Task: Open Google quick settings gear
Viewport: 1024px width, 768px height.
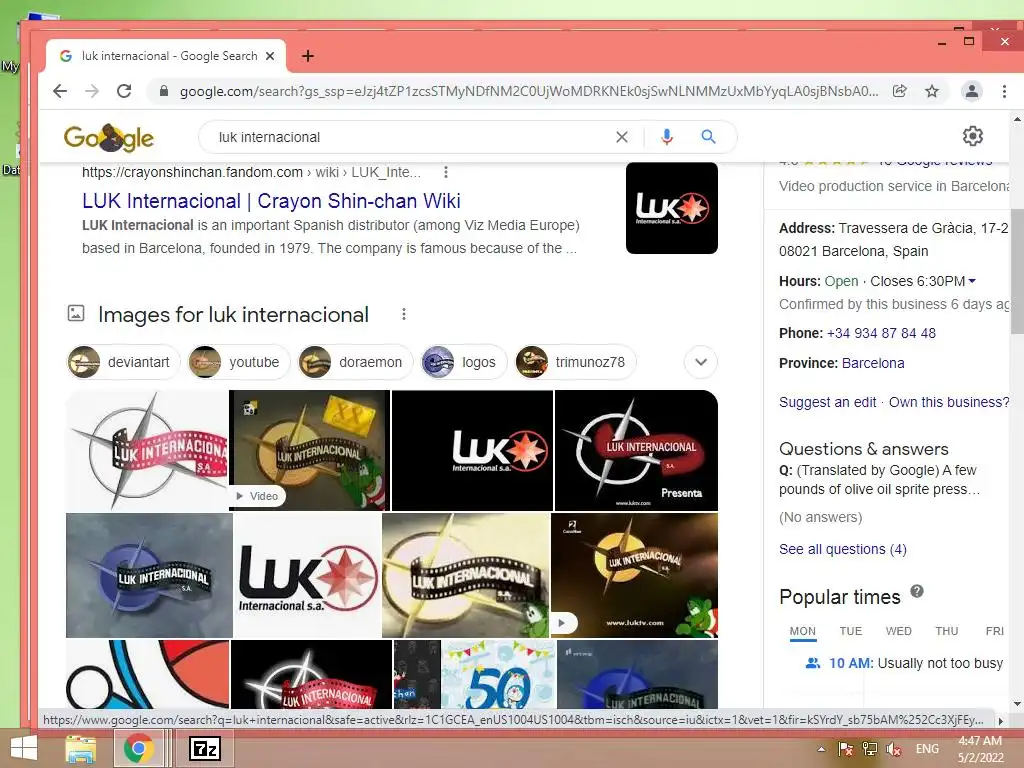Action: [x=972, y=136]
